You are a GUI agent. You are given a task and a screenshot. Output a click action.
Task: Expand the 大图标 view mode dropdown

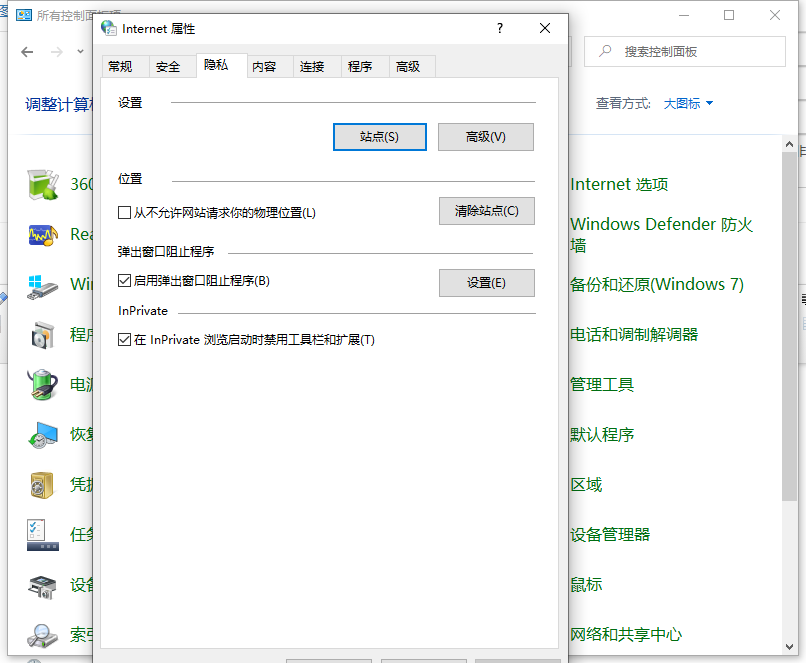pos(689,103)
